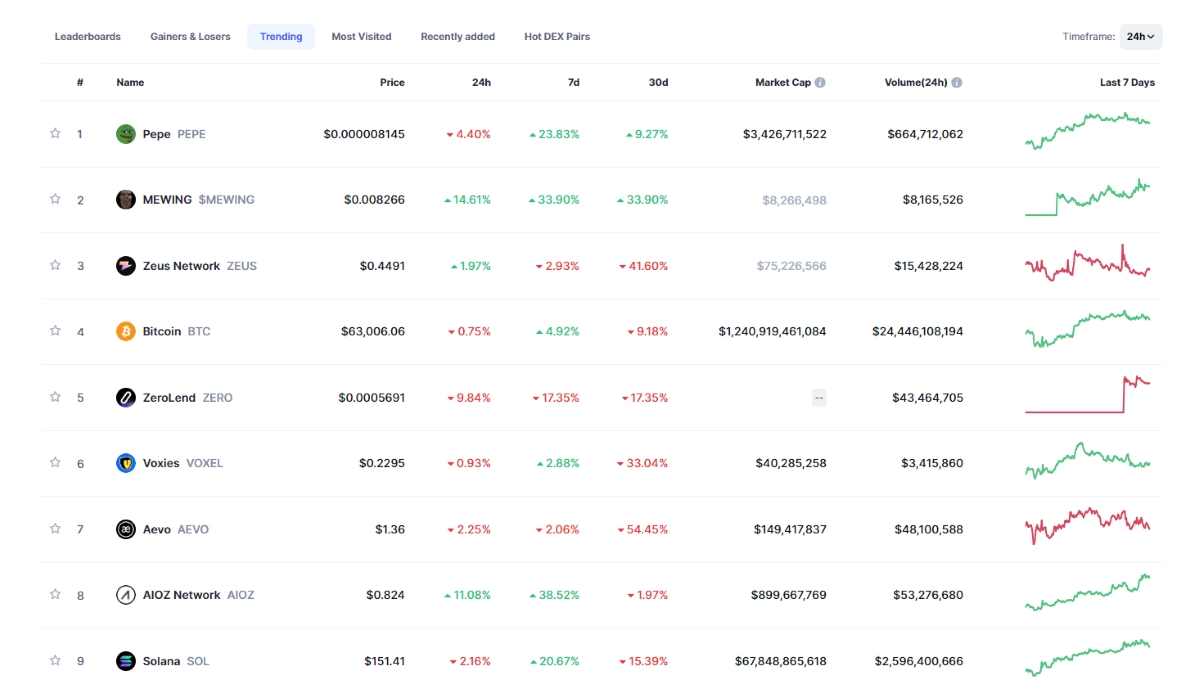1200x694 pixels.
Task: Sort by Volume(24h) column header
Action: click(916, 82)
